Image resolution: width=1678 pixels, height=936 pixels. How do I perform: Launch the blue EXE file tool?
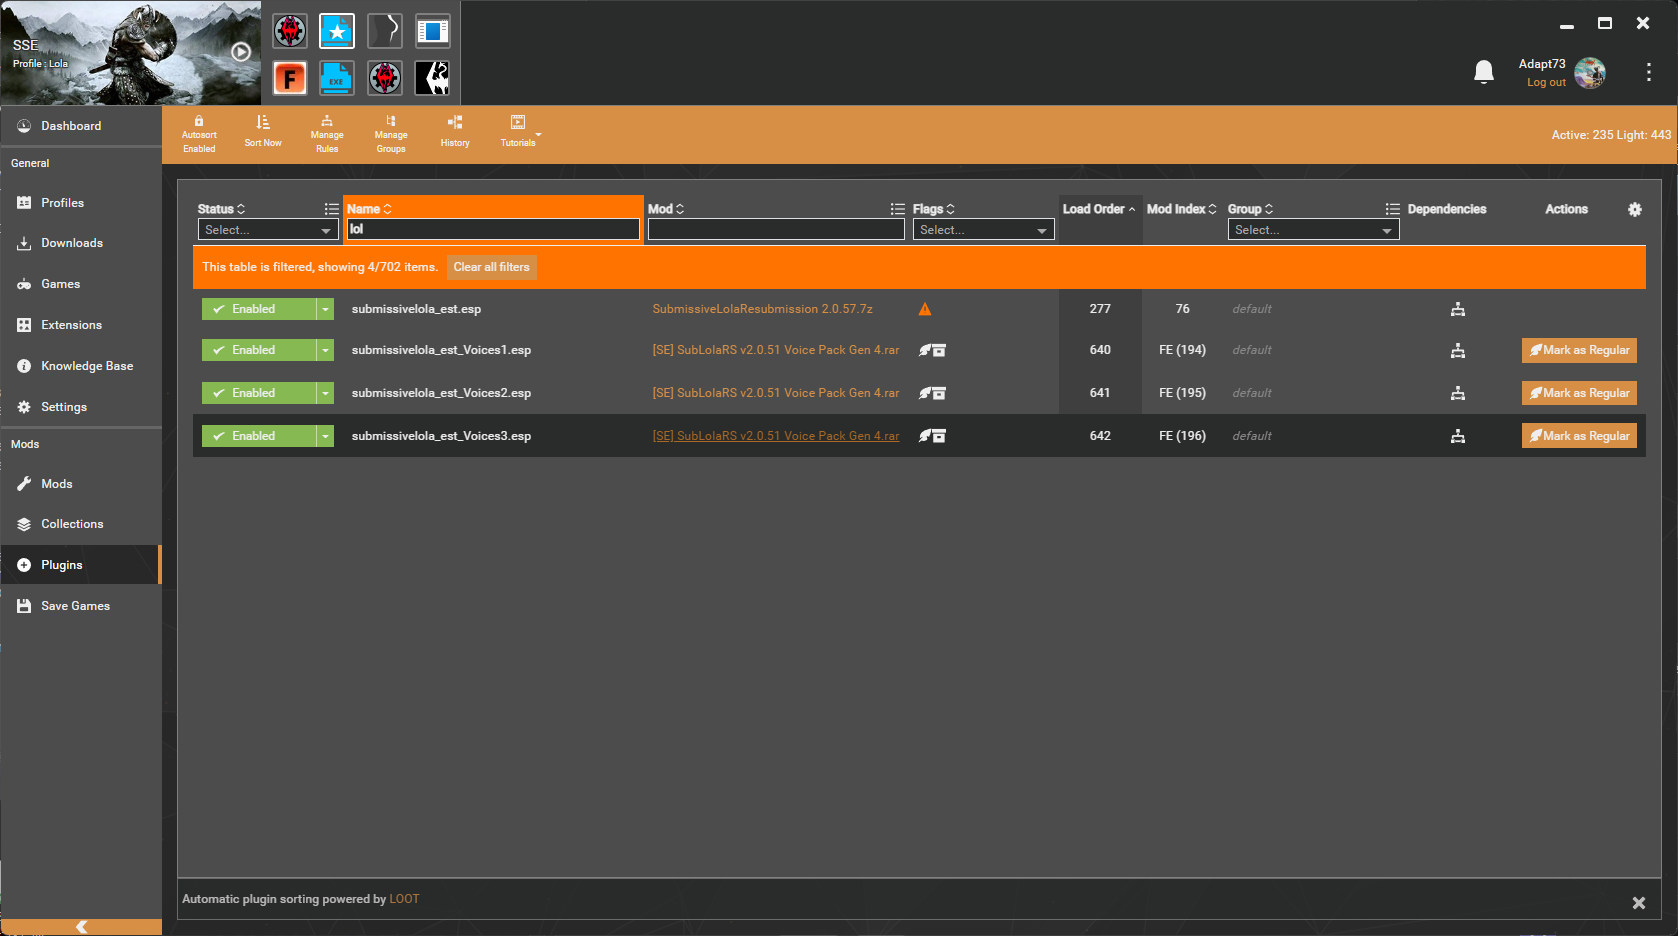pos(337,78)
